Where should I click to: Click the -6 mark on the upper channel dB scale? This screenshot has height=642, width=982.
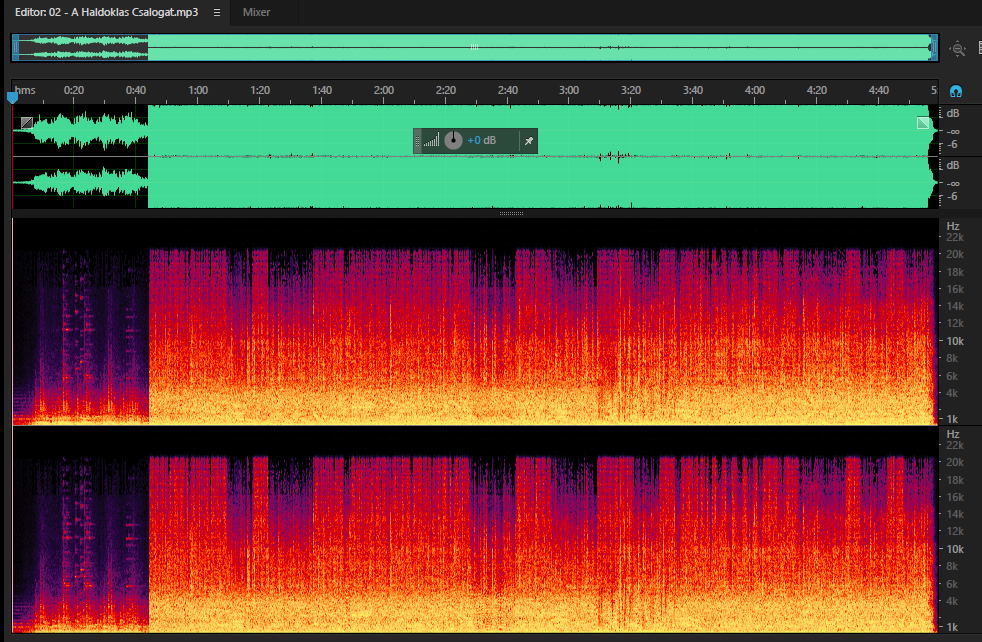pos(952,145)
